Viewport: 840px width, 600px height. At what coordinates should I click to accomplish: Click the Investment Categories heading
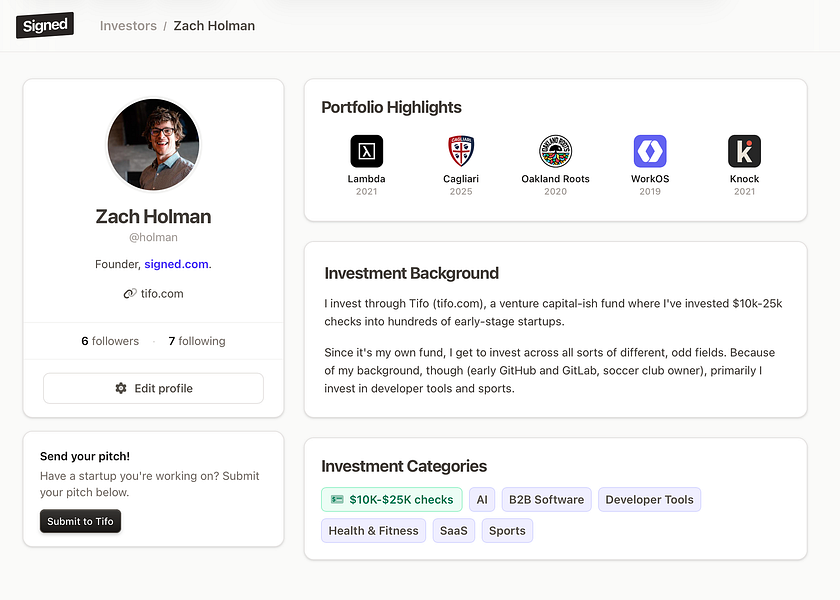click(404, 466)
